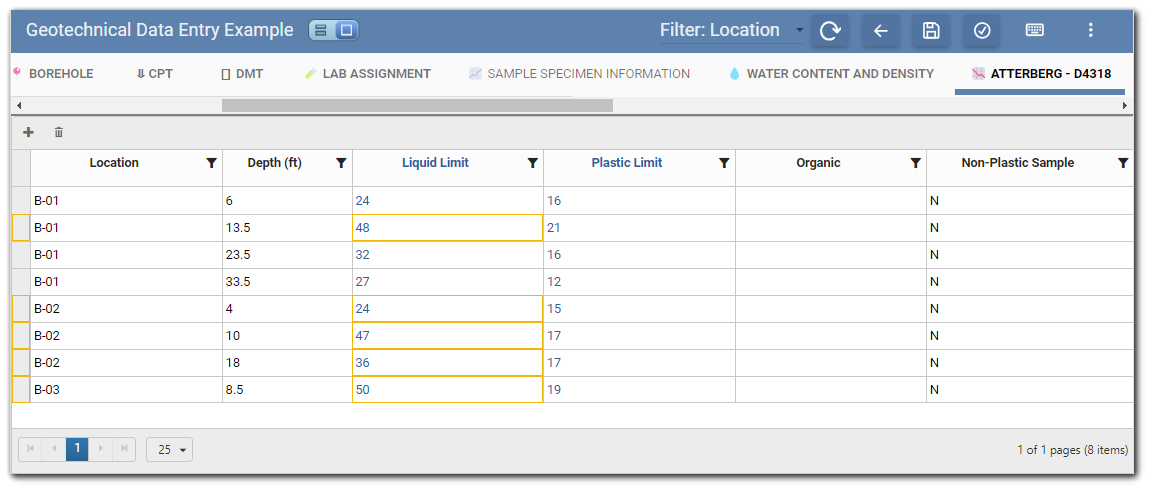Open the three-dot more options menu
1152x492 pixels.
tap(1091, 31)
